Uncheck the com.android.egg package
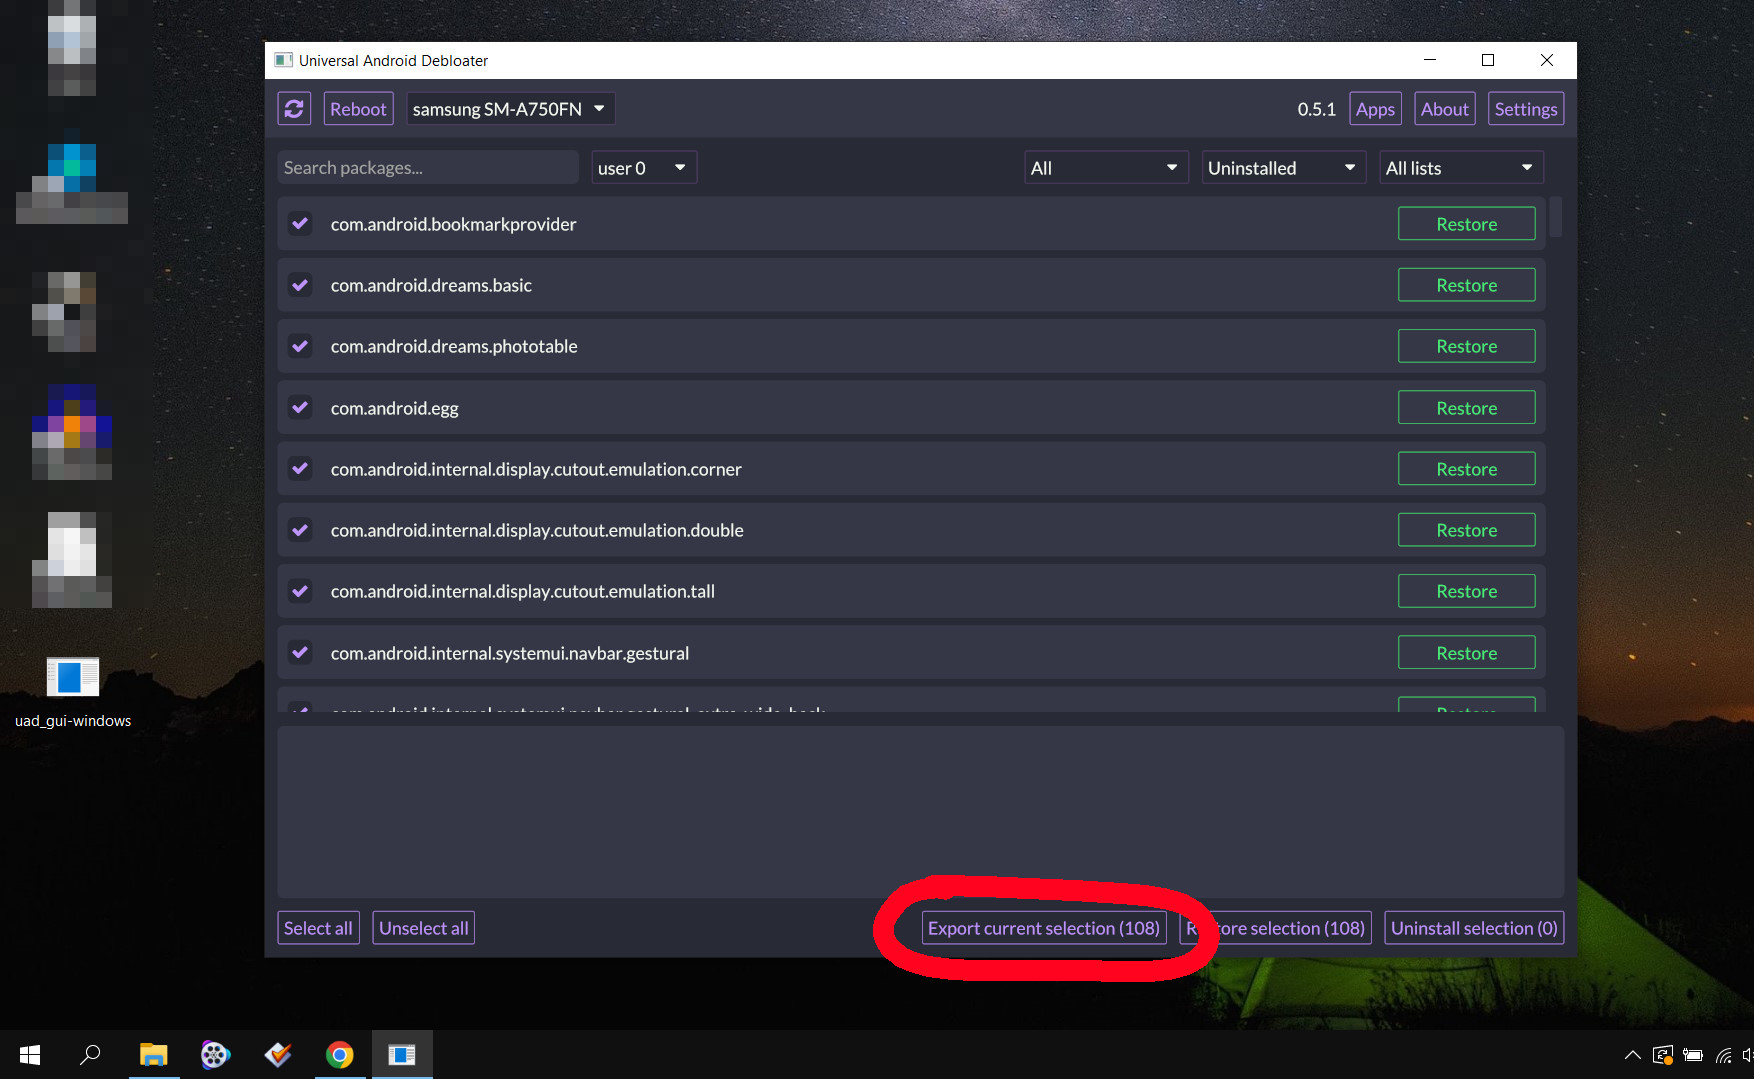Screen dimensions: 1754x1079 [x=300, y=407]
